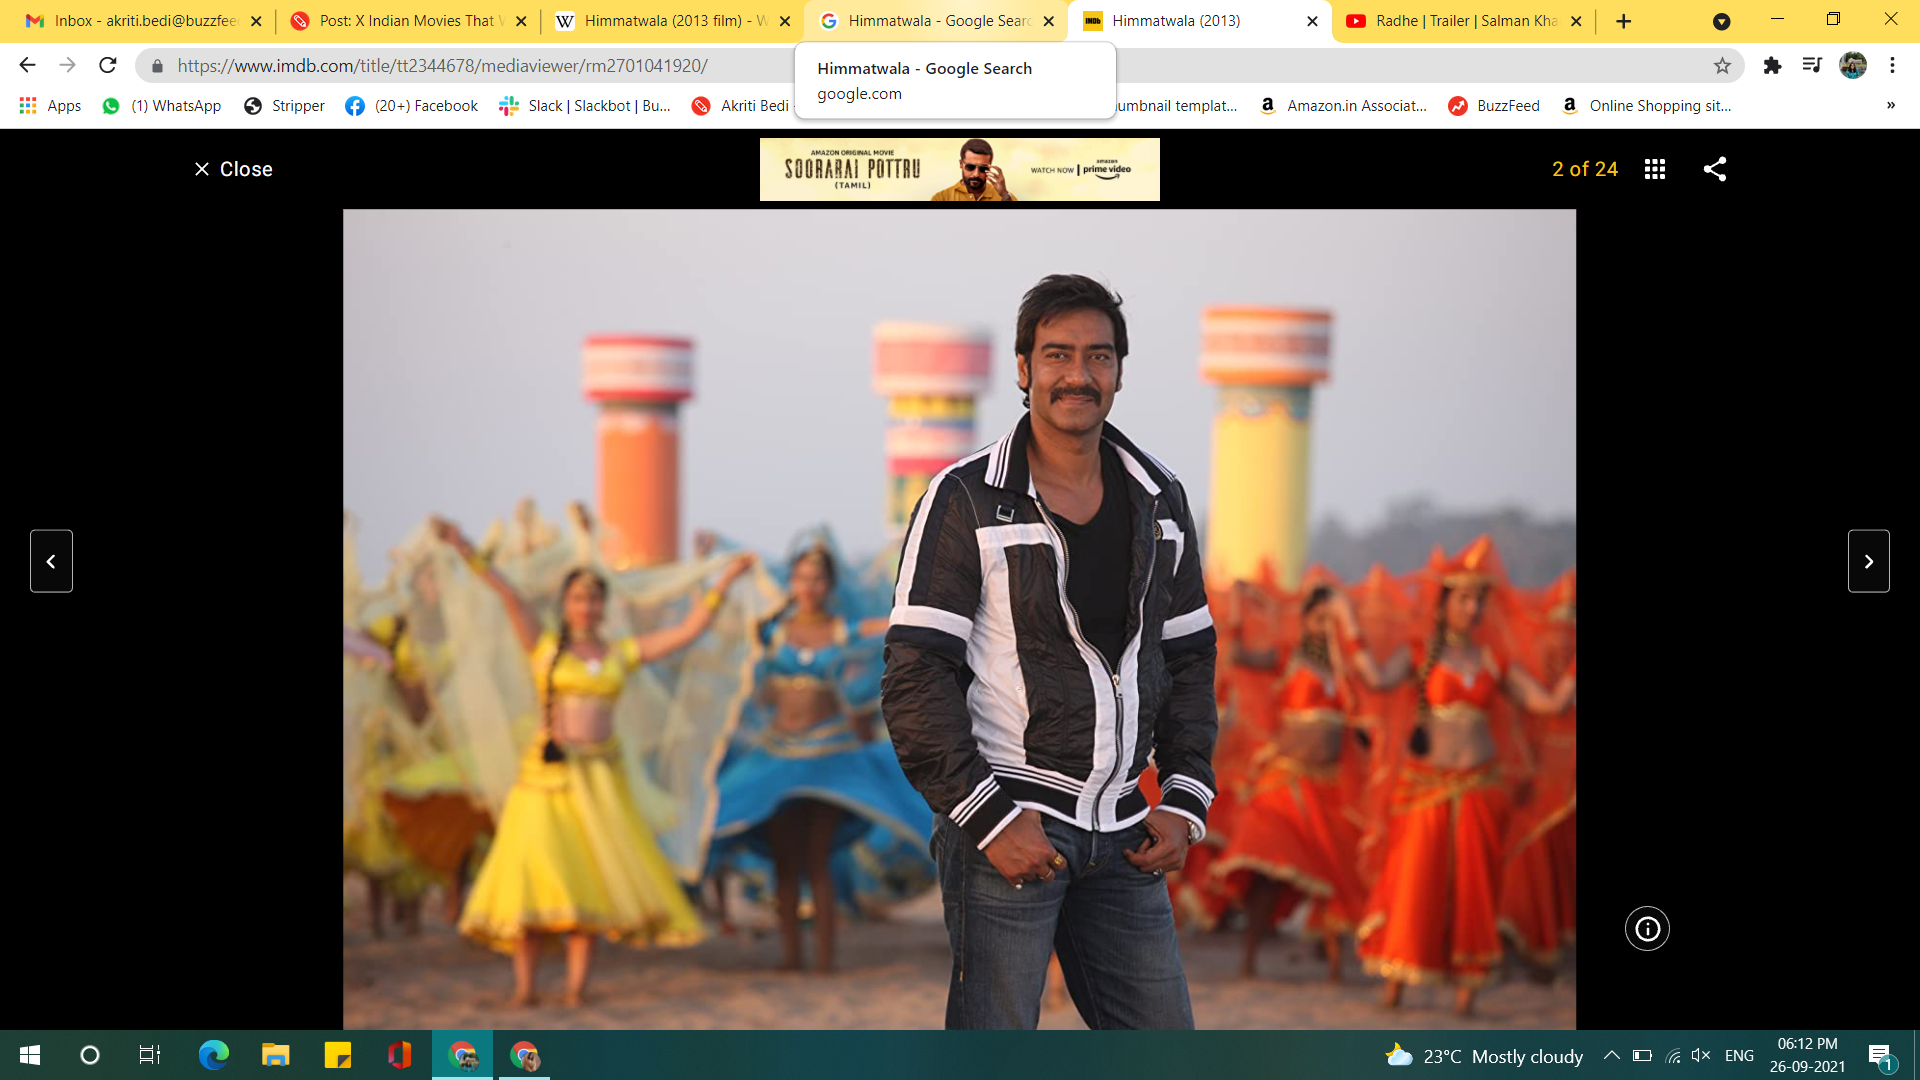Open the media control icon
The width and height of the screenshot is (1920, 1080).
[x=1811, y=66]
